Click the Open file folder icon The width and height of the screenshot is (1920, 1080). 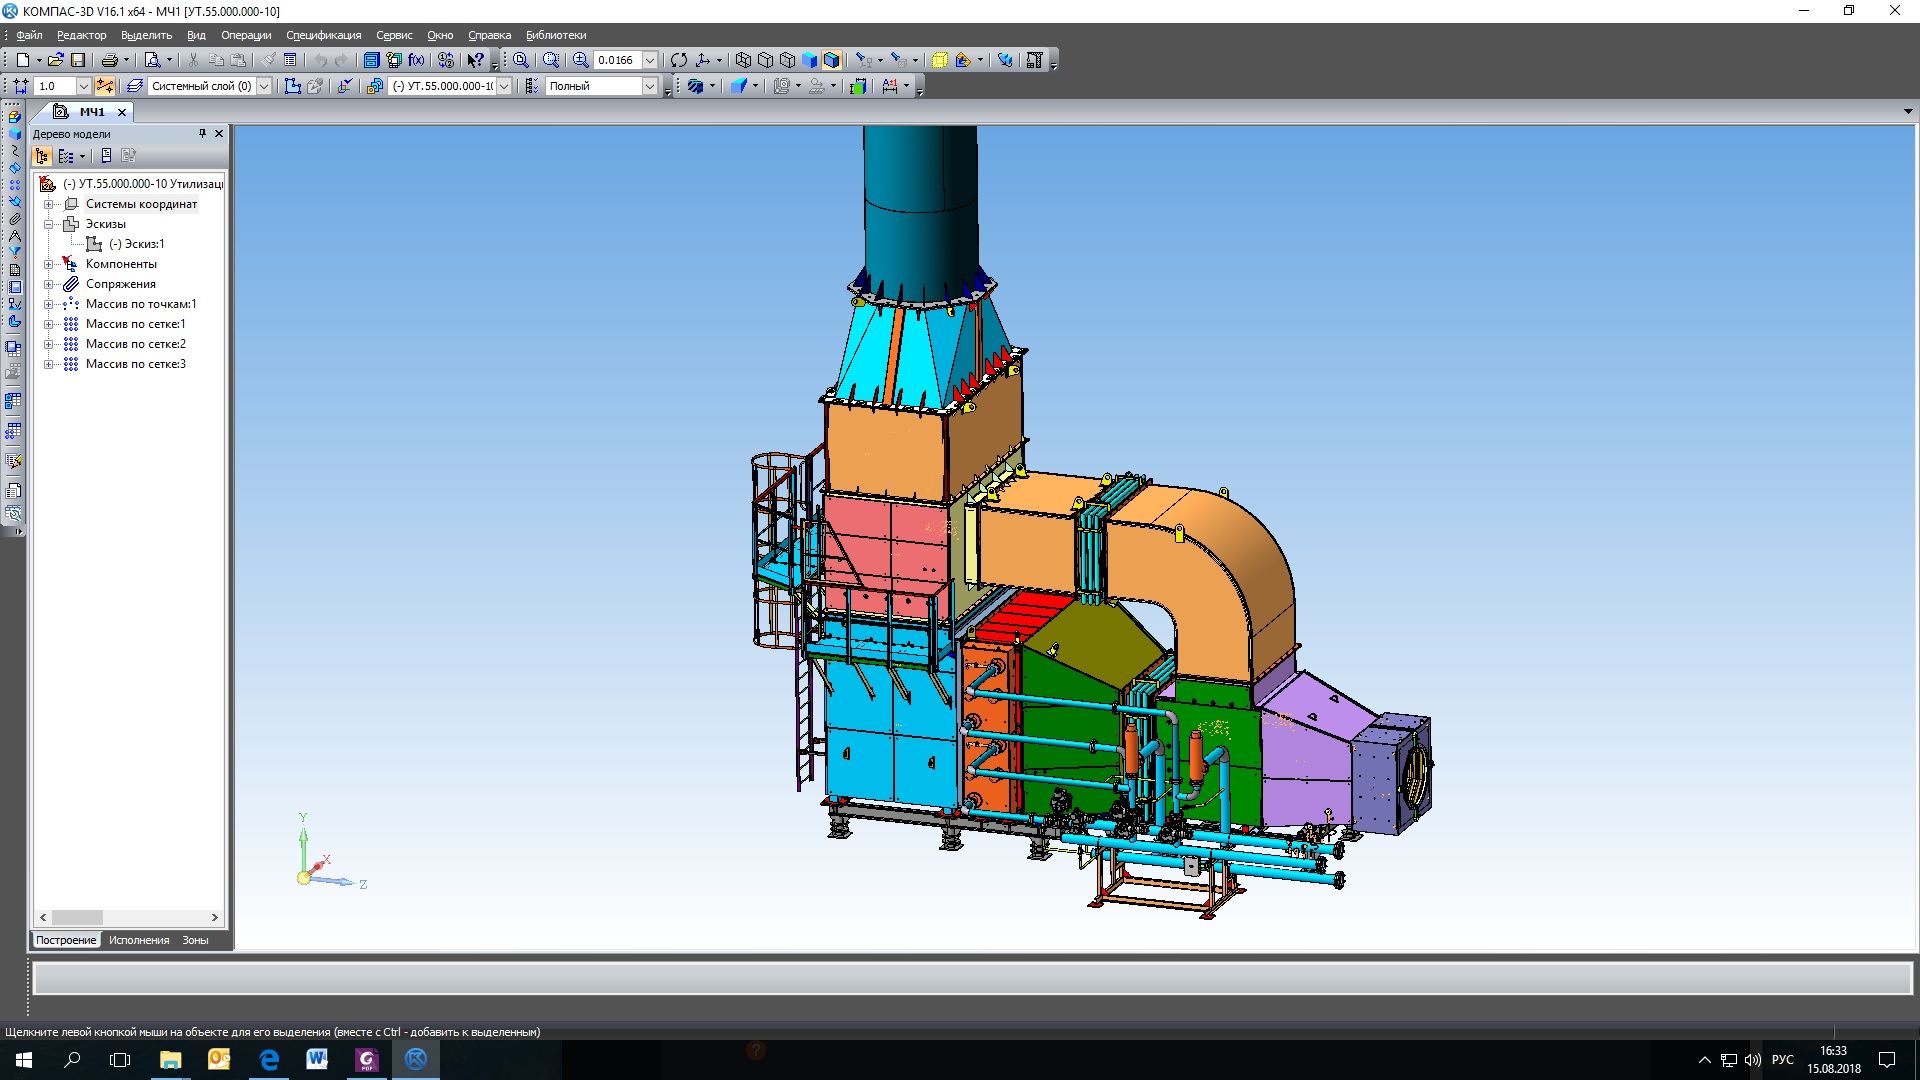click(55, 60)
